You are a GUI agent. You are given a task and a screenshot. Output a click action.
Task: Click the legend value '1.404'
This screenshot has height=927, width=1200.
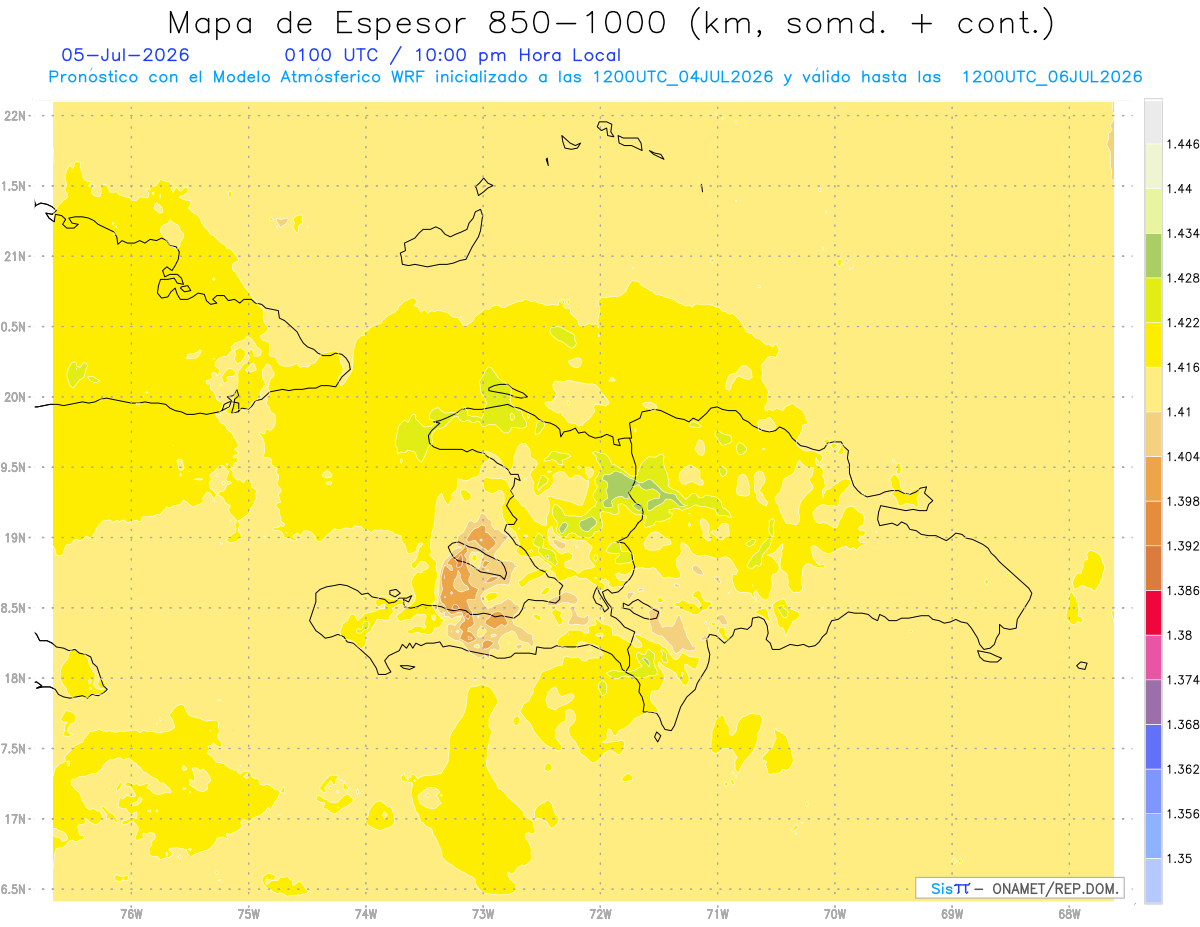click(x=1183, y=456)
